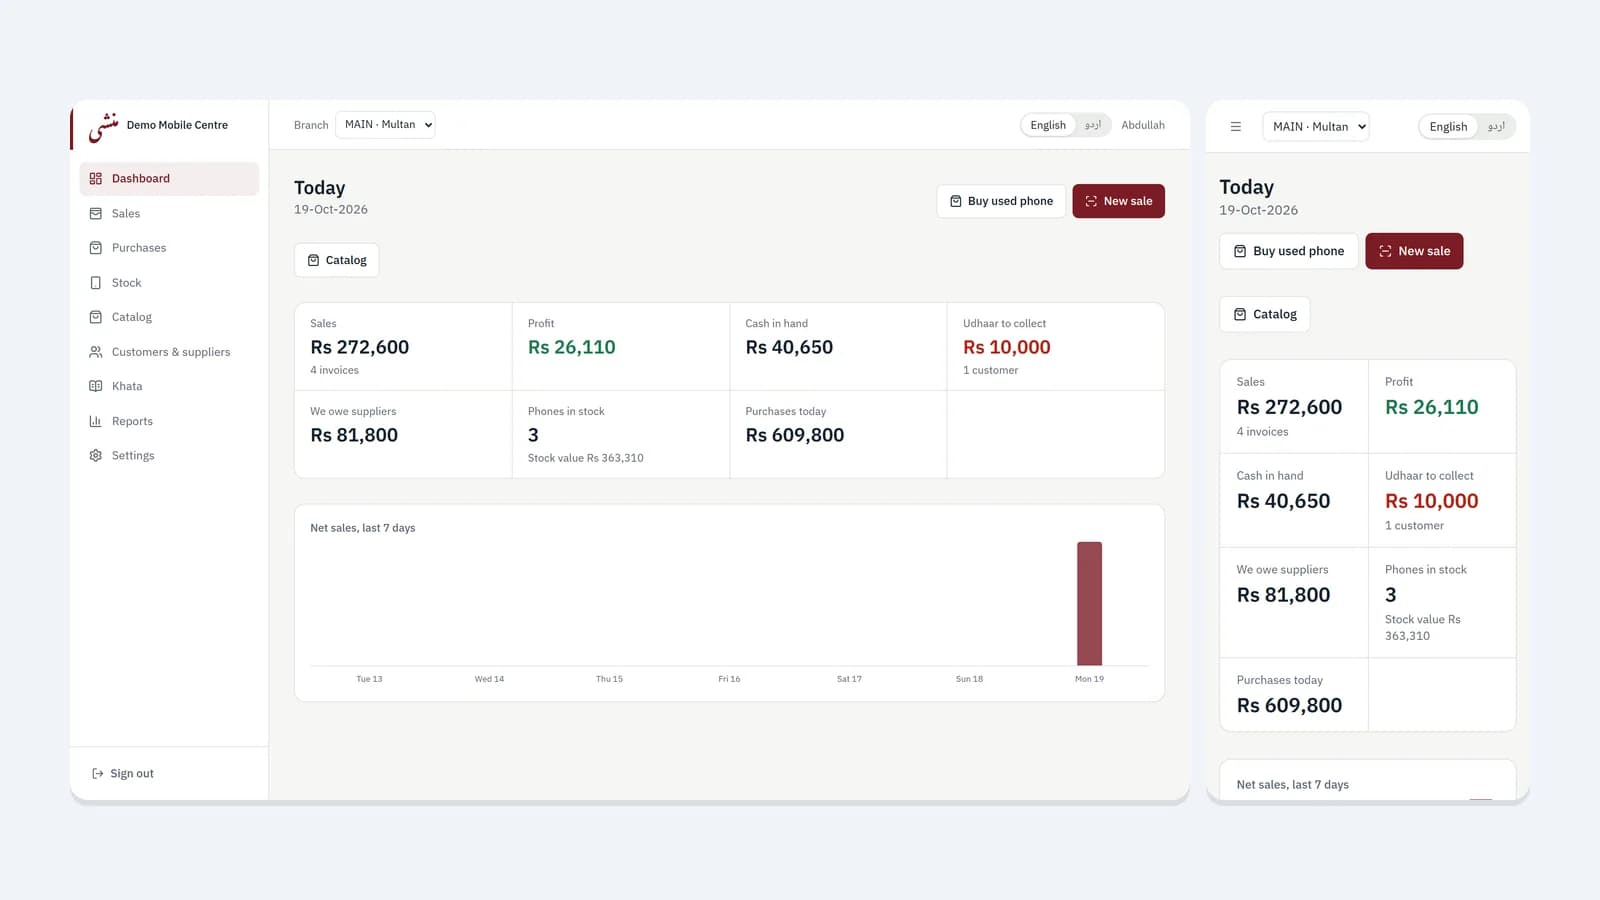Click New sale button in desktop view

pos(1118,201)
